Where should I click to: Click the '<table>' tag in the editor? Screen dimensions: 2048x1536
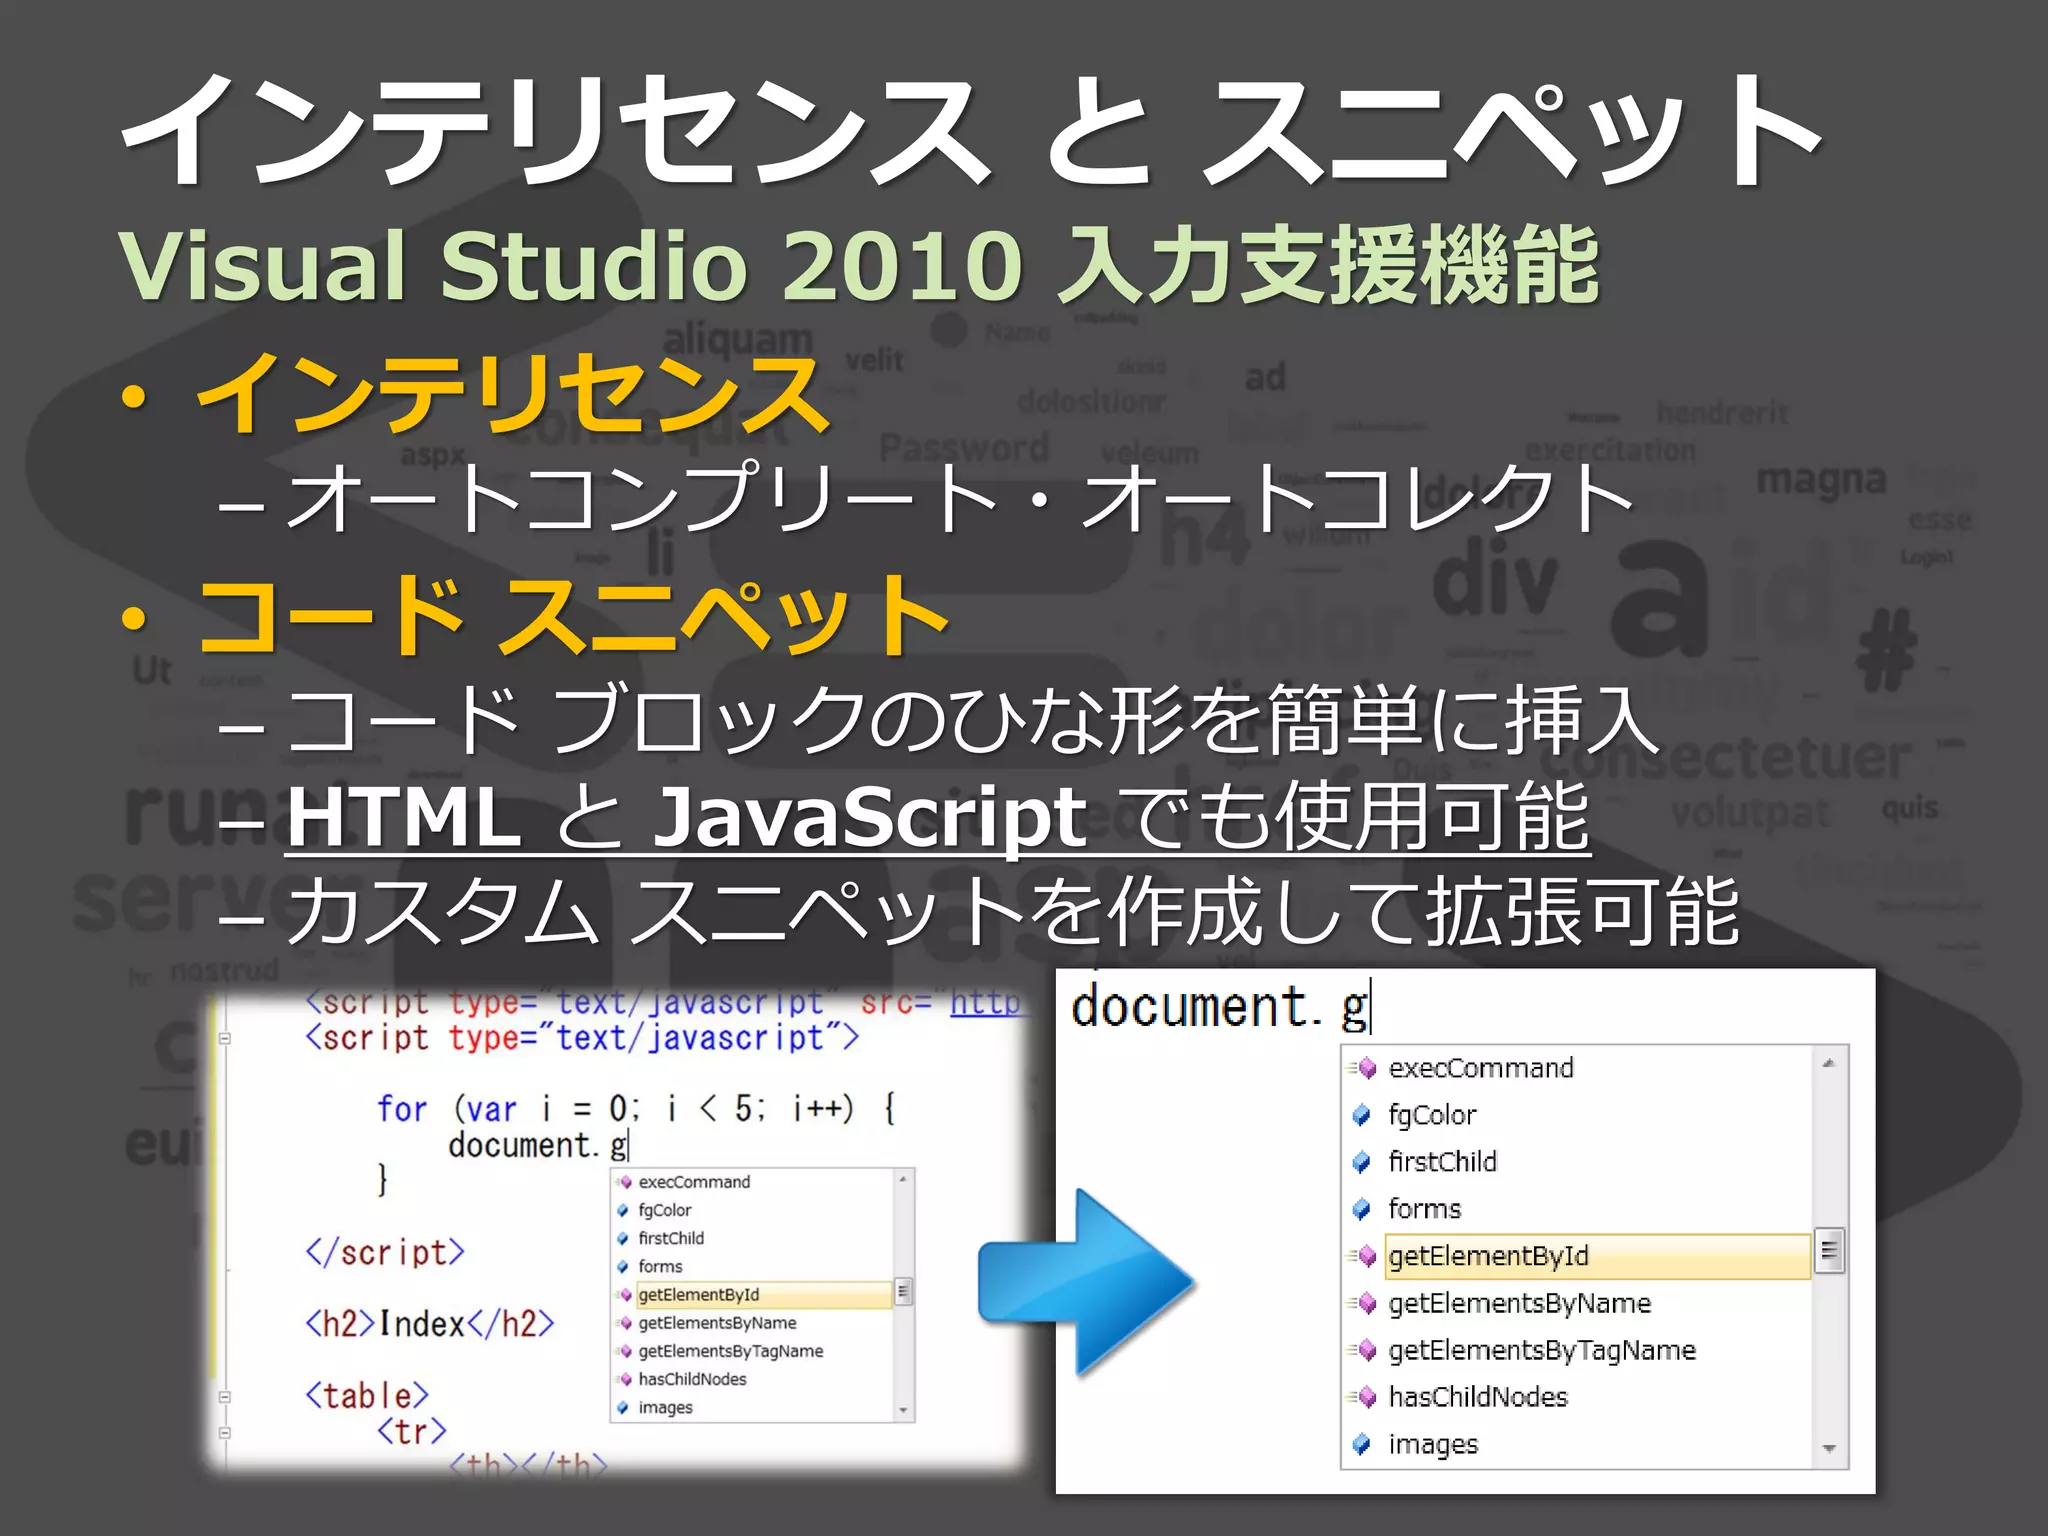367,1396
